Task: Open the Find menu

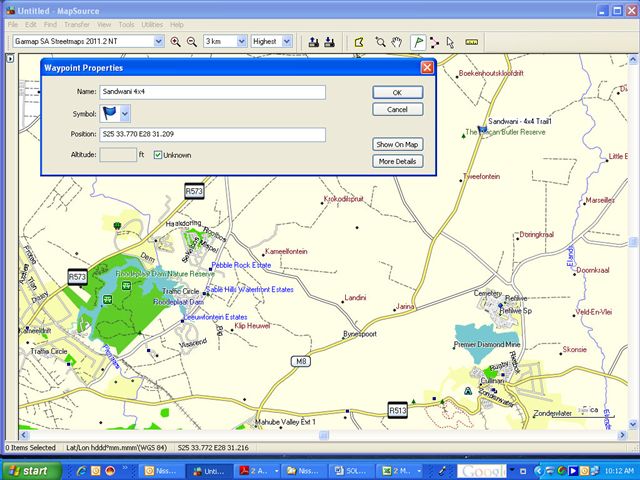Action: tap(51, 24)
